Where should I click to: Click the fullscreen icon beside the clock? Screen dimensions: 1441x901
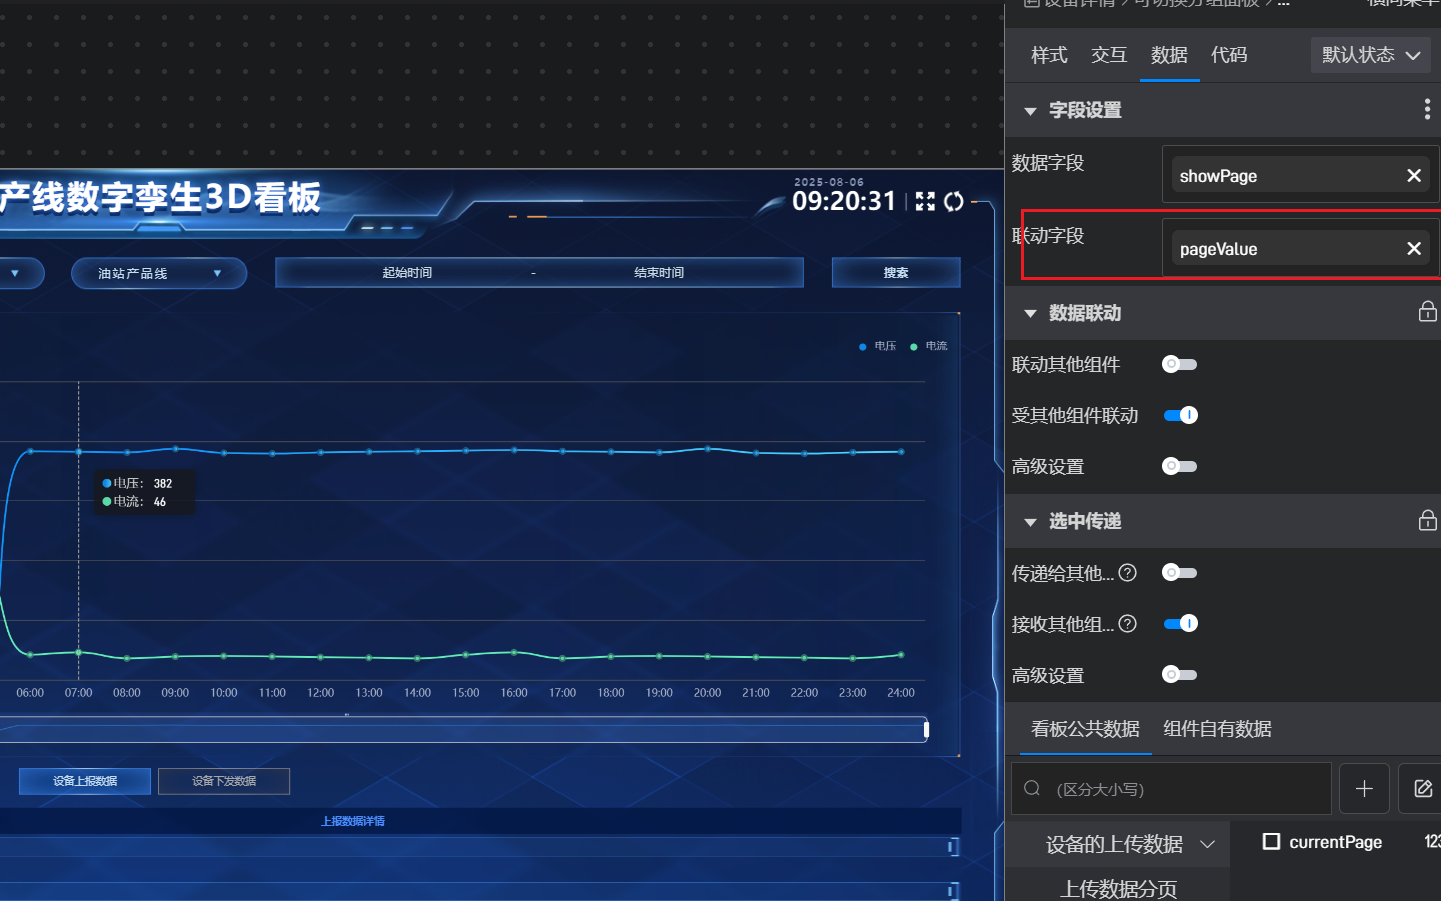(925, 201)
